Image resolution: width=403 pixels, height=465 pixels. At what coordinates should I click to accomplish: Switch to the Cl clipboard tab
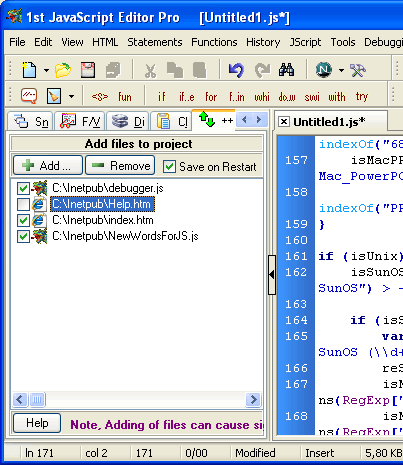171,121
